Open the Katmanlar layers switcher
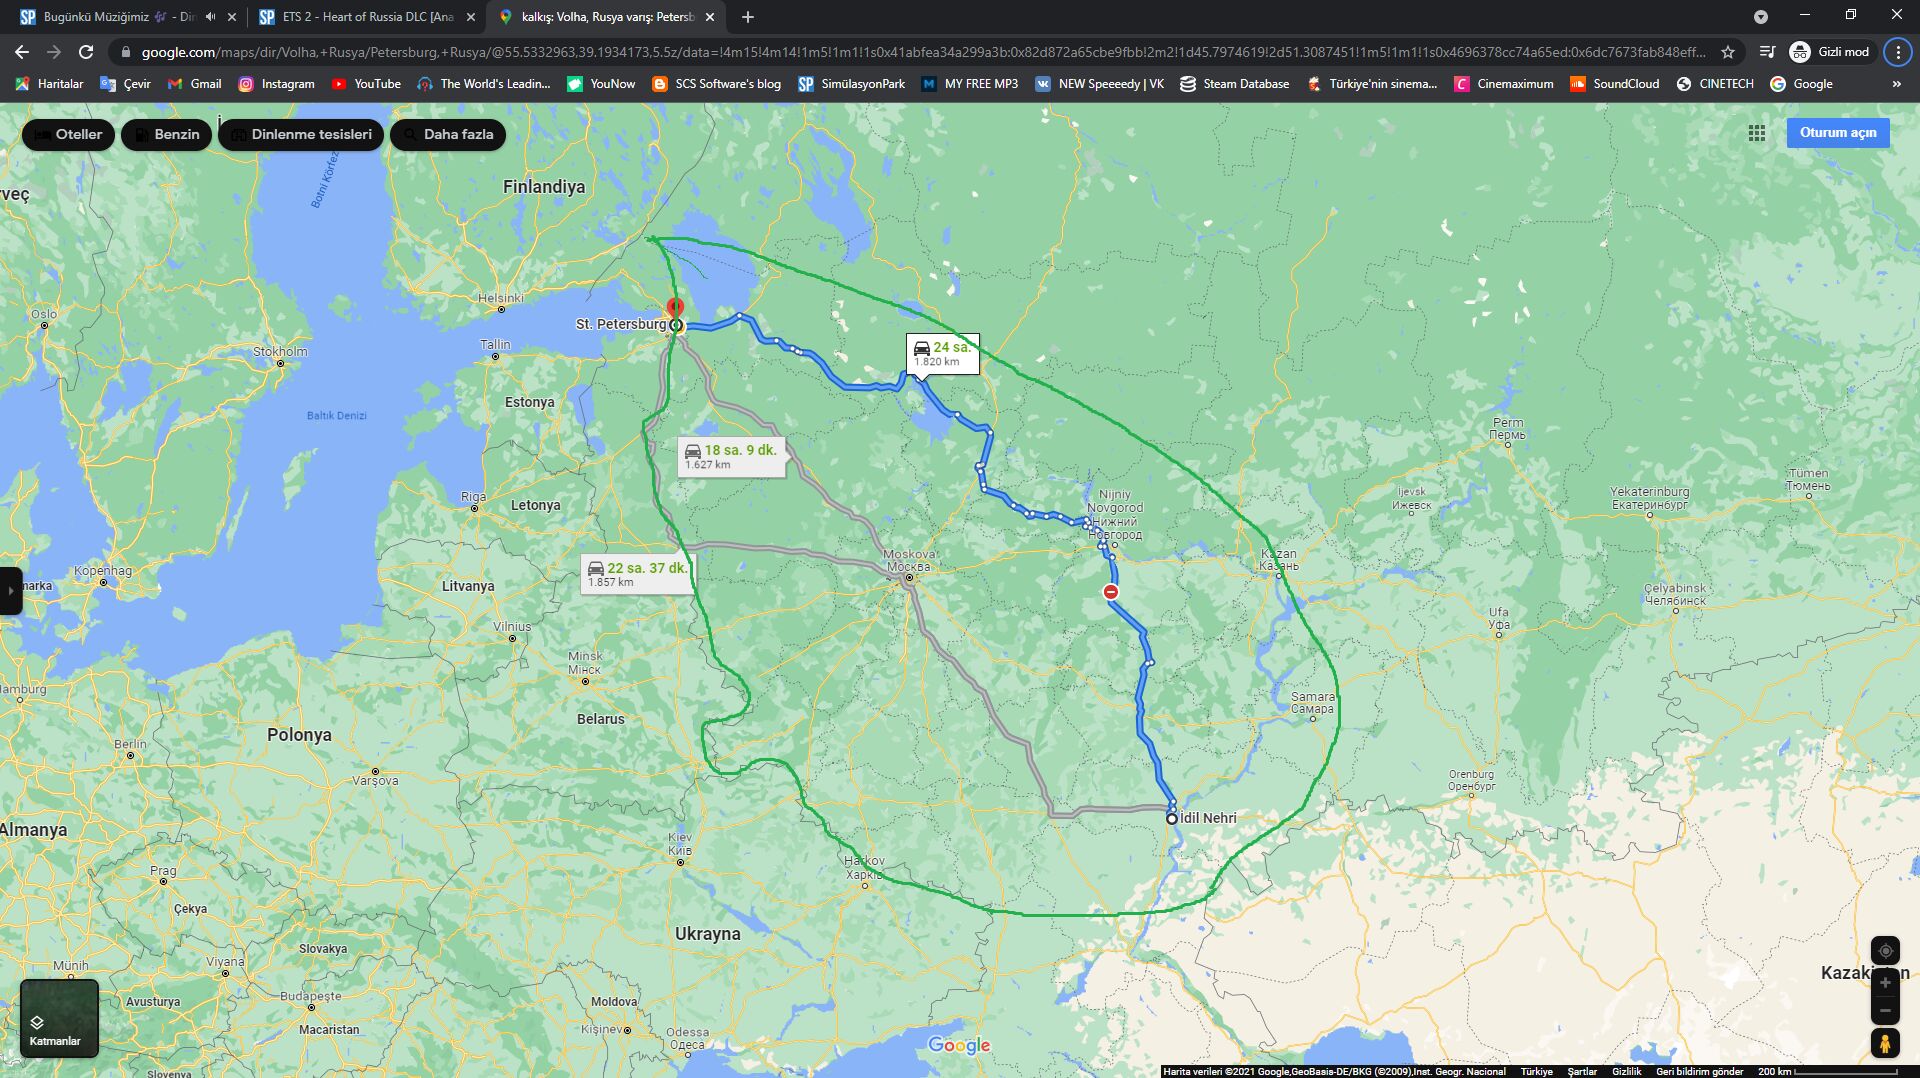Screen dimensions: 1920x1078 pos(58,1018)
